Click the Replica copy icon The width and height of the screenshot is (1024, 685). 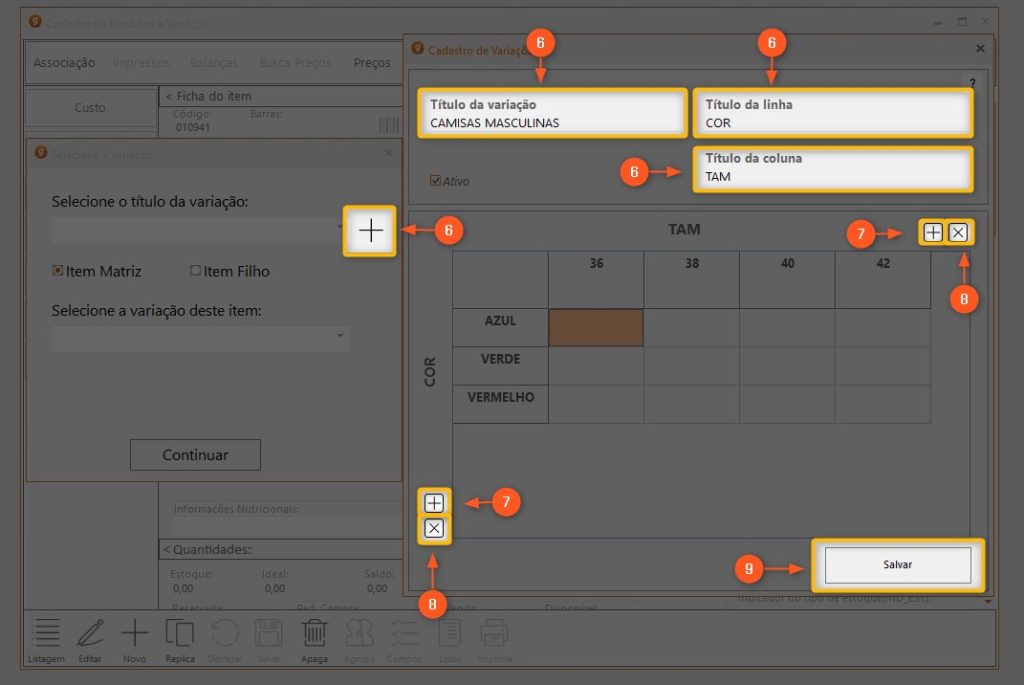click(180, 639)
